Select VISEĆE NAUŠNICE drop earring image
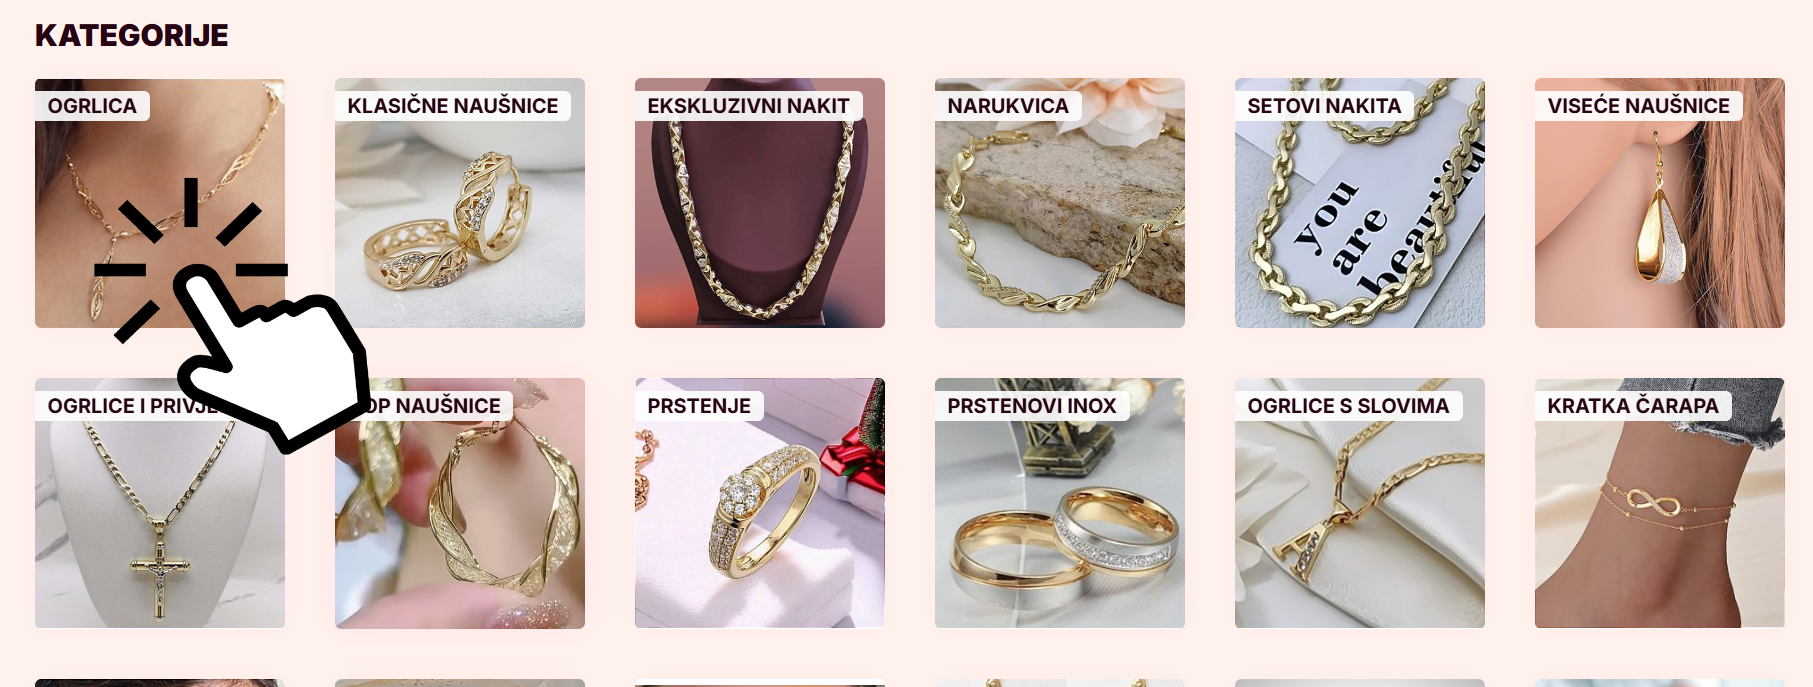The image size is (1813, 687). (1660, 203)
